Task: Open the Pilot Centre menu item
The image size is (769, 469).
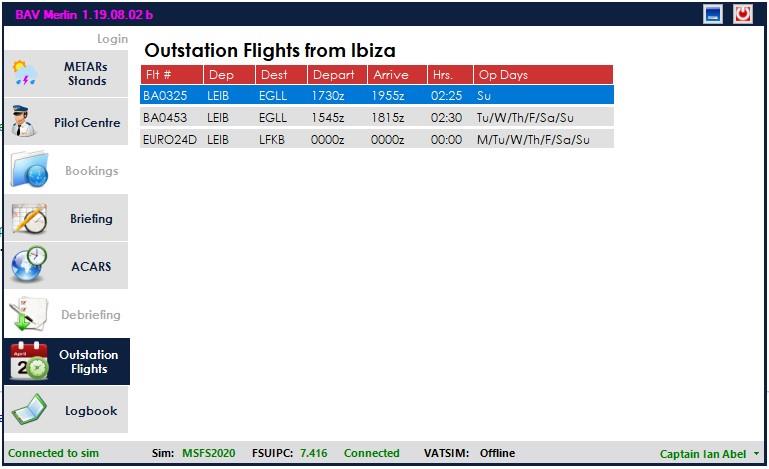Action: pyautogui.click(x=66, y=122)
